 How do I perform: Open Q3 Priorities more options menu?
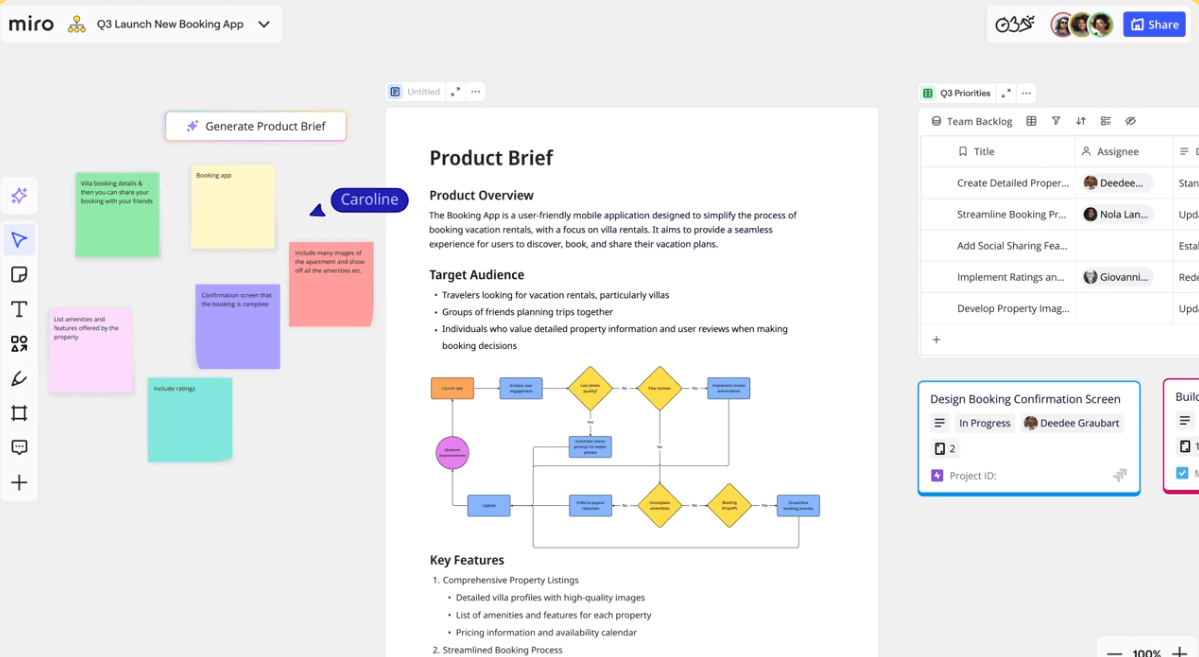[1026, 93]
